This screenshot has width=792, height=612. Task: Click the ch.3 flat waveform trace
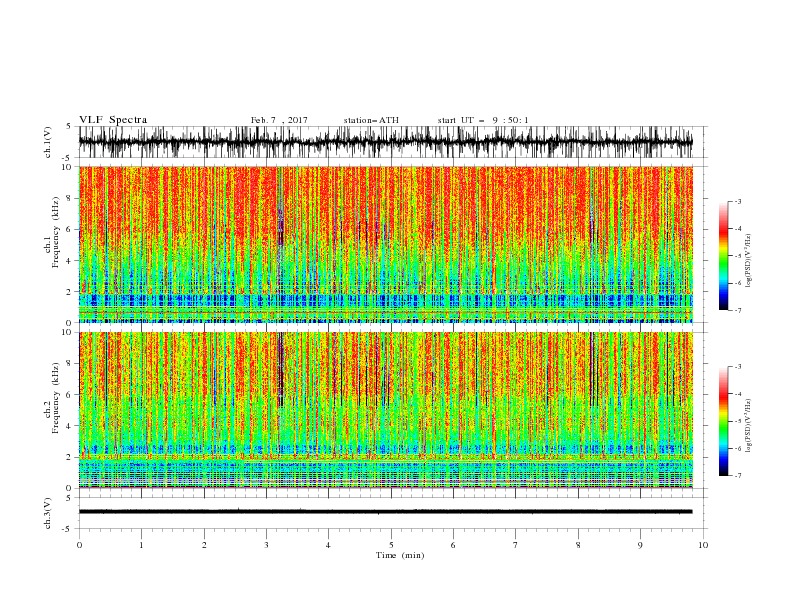[385, 512]
